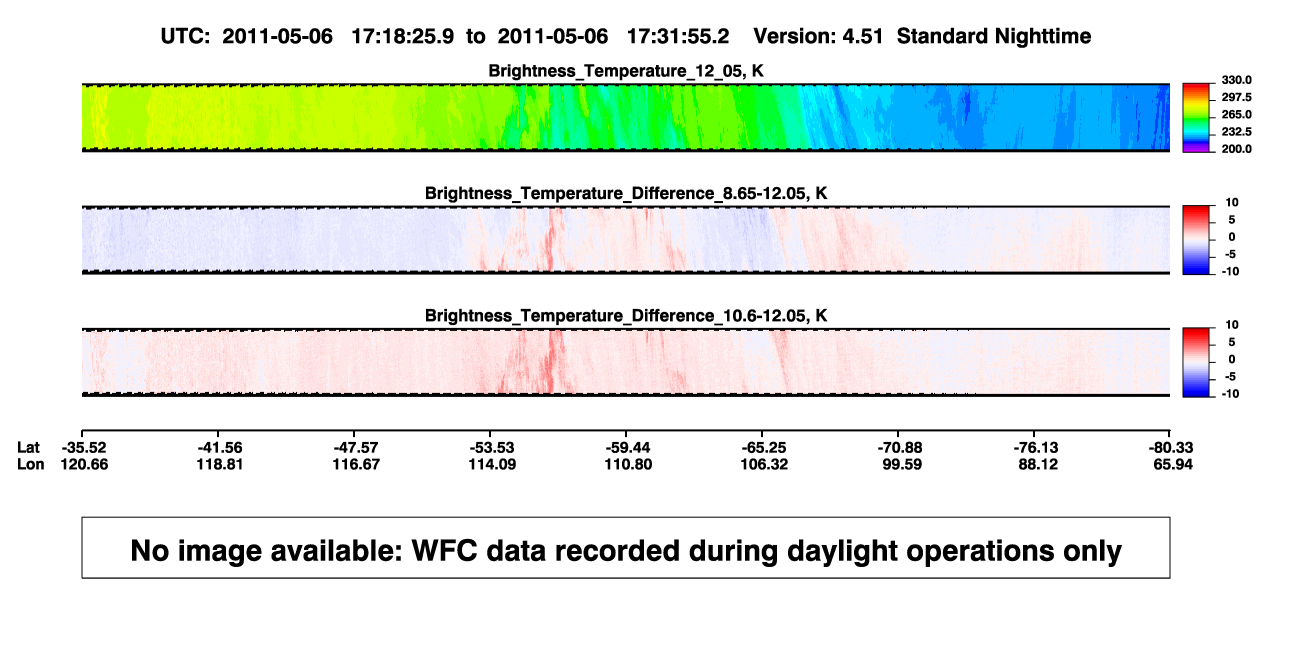1300x667 pixels.
Task: Click longitude value 106.32
Action: click(x=762, y=464)
